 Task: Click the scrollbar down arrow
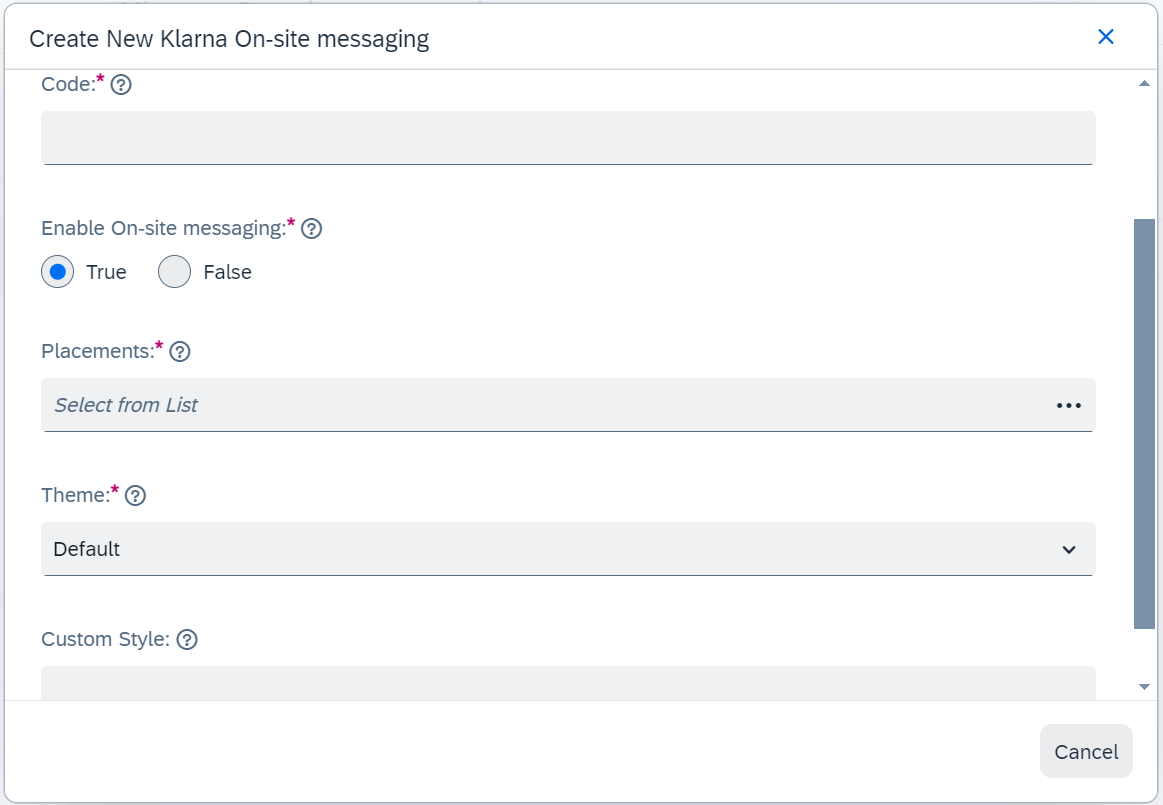tap(1144, 687)
